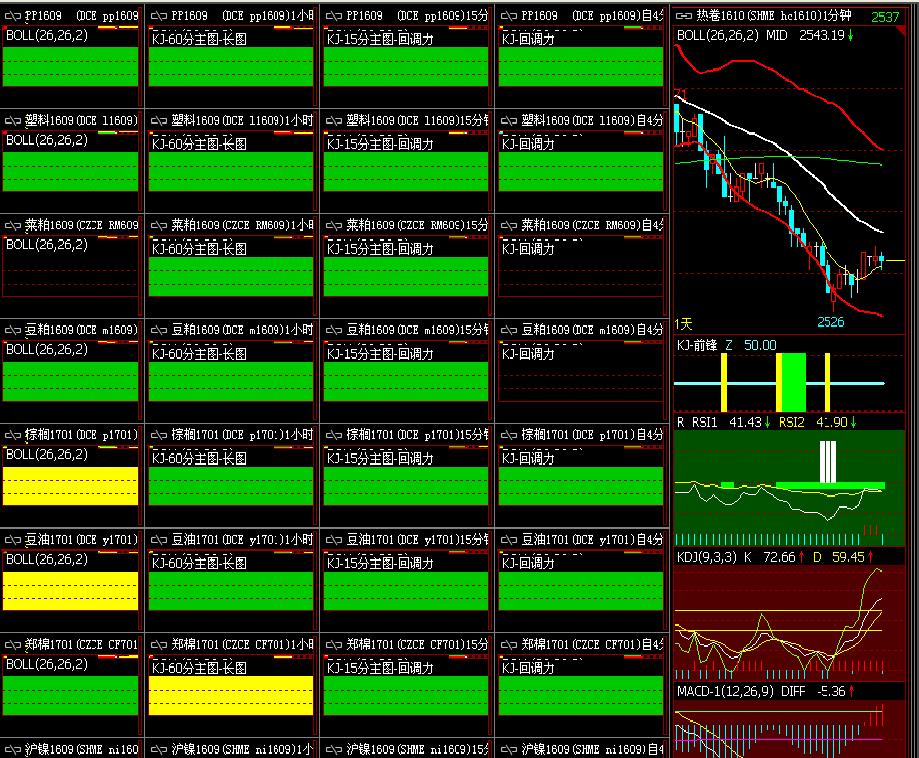This screenshot has height=758, width=919.
Task: Open KDJ(9,3,3) indicator label
Action: [x=709, y=557]
